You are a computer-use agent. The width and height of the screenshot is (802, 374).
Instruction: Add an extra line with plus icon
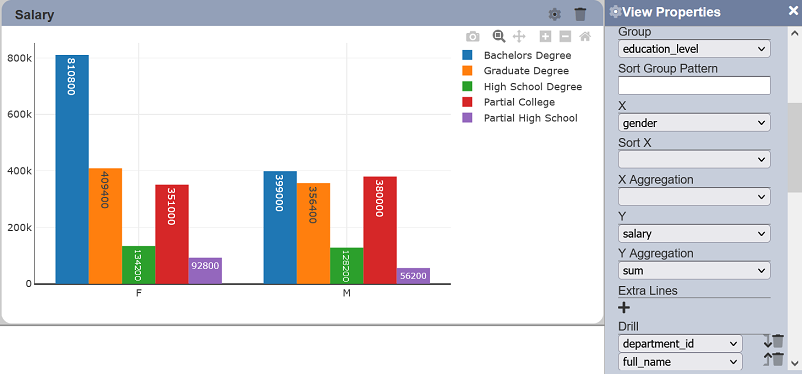pyautogui.click(x=624, y=307)
